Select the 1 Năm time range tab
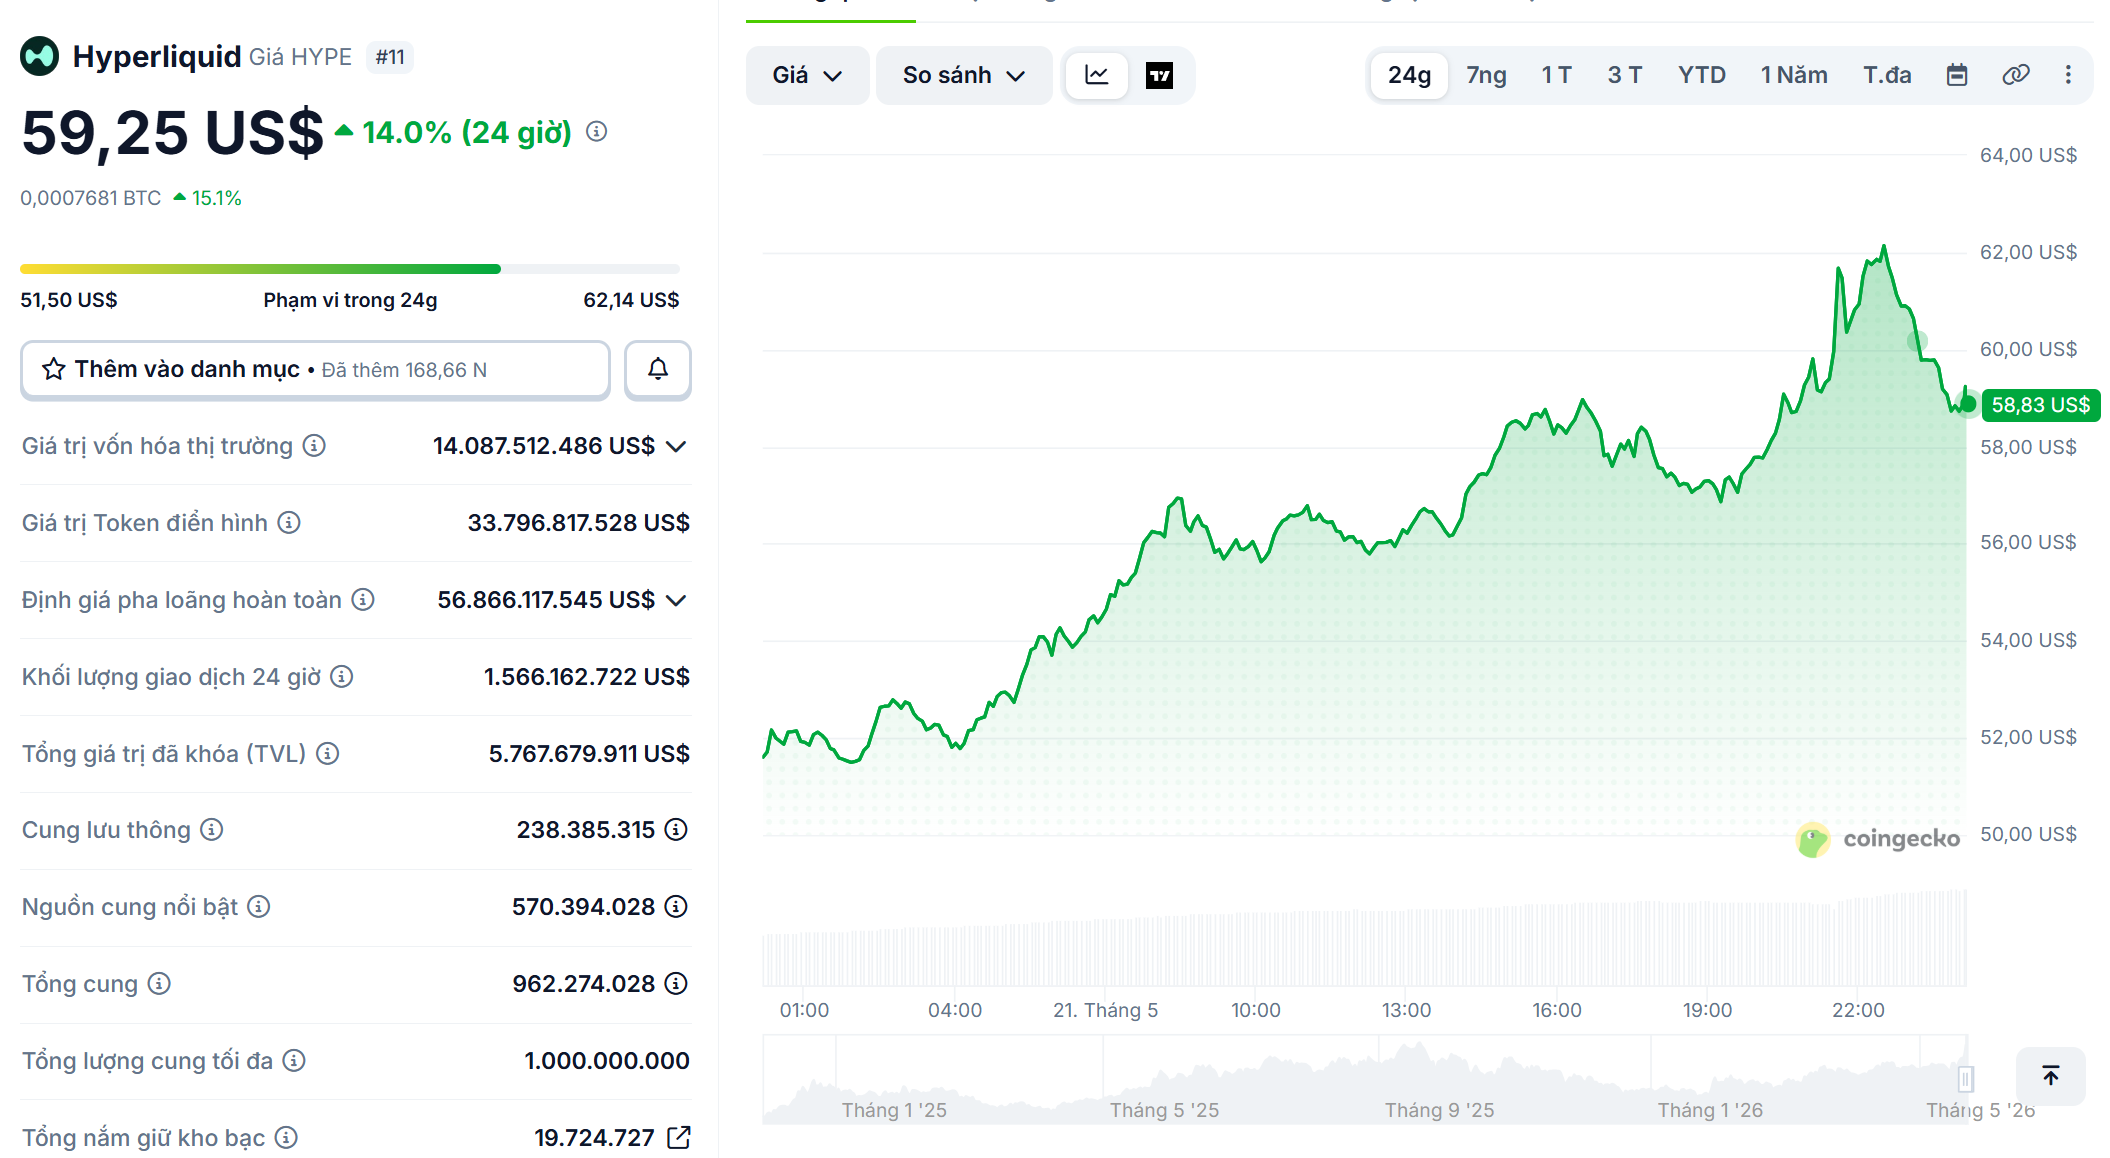2110x1158 pixels. pyautogui.click(x=1794, y=75)
